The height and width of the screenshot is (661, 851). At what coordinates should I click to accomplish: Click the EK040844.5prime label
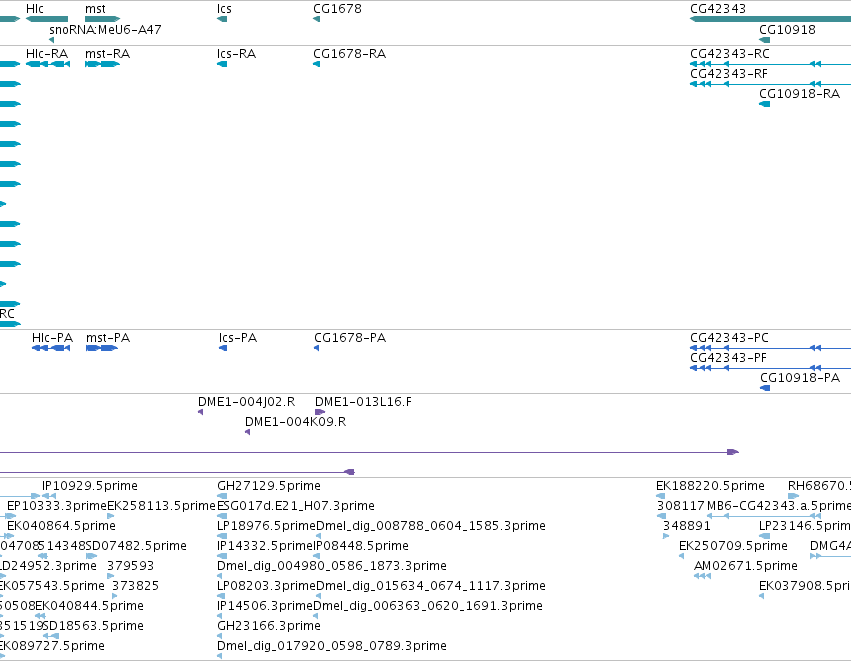(x=90, y=606)
